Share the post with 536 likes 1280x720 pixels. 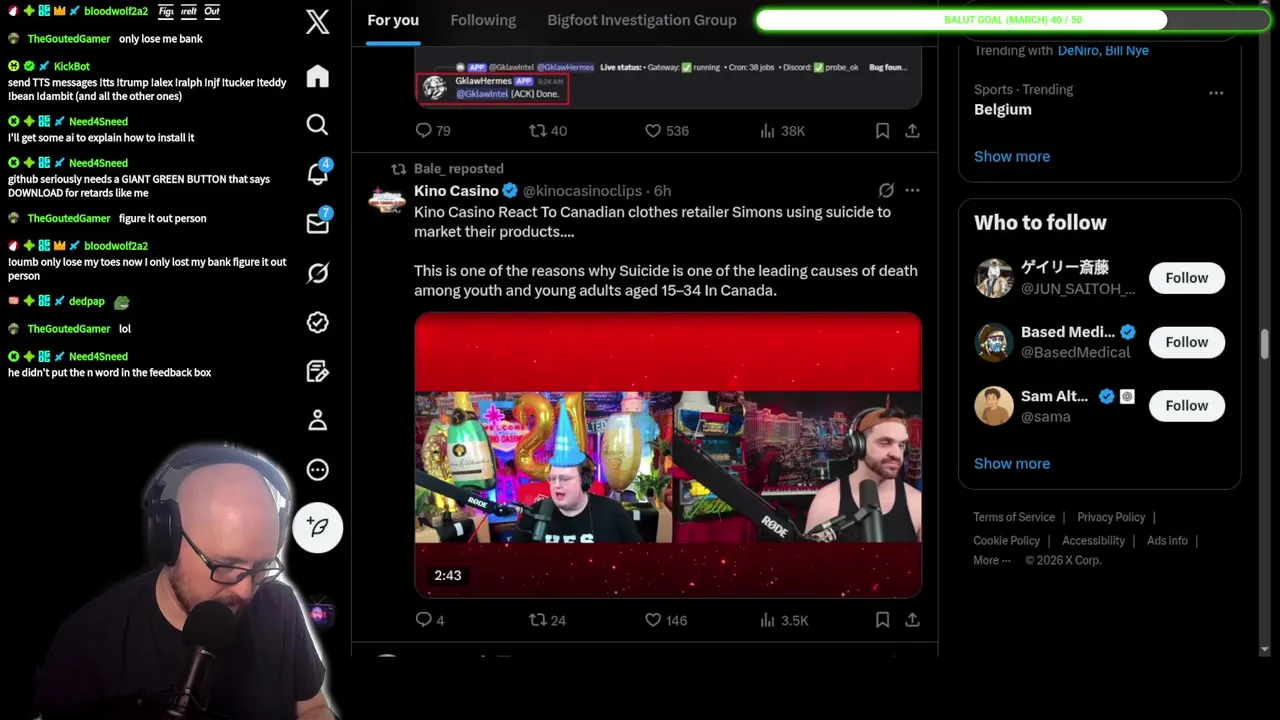coord(912,130)
